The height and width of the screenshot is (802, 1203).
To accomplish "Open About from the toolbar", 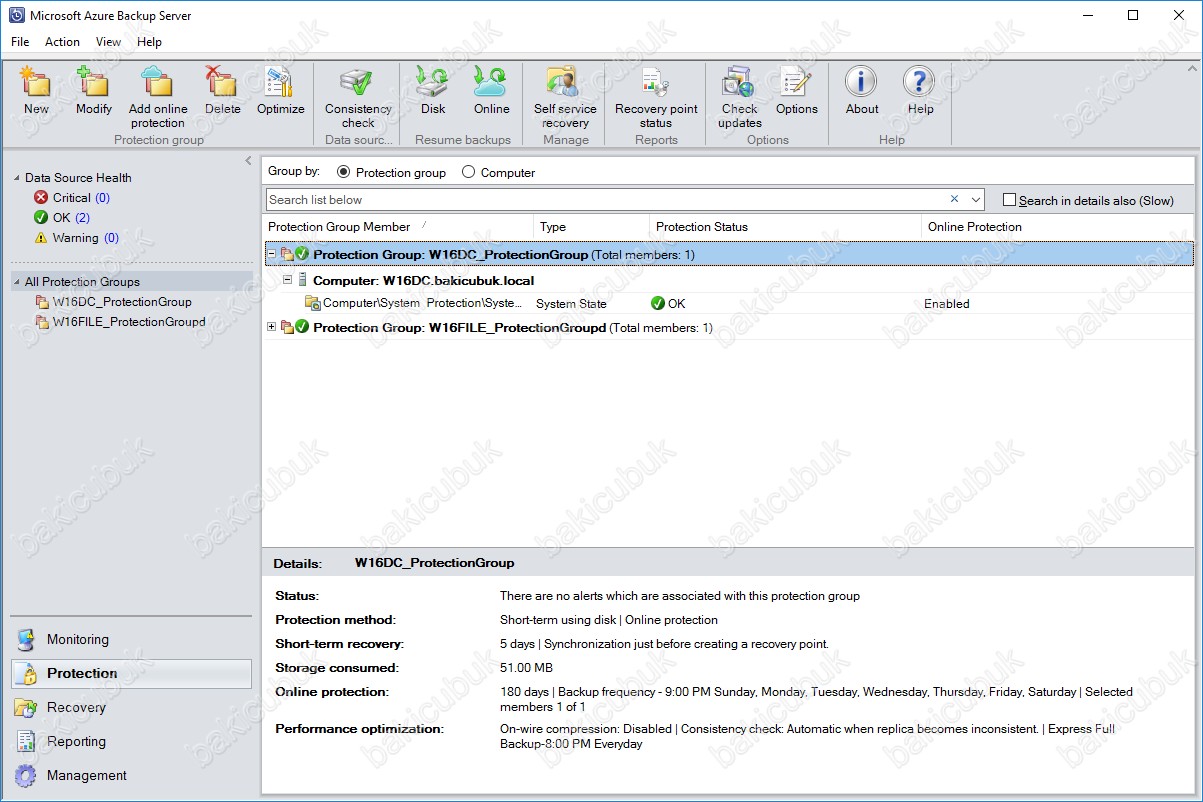I will (x=861, y=82).
